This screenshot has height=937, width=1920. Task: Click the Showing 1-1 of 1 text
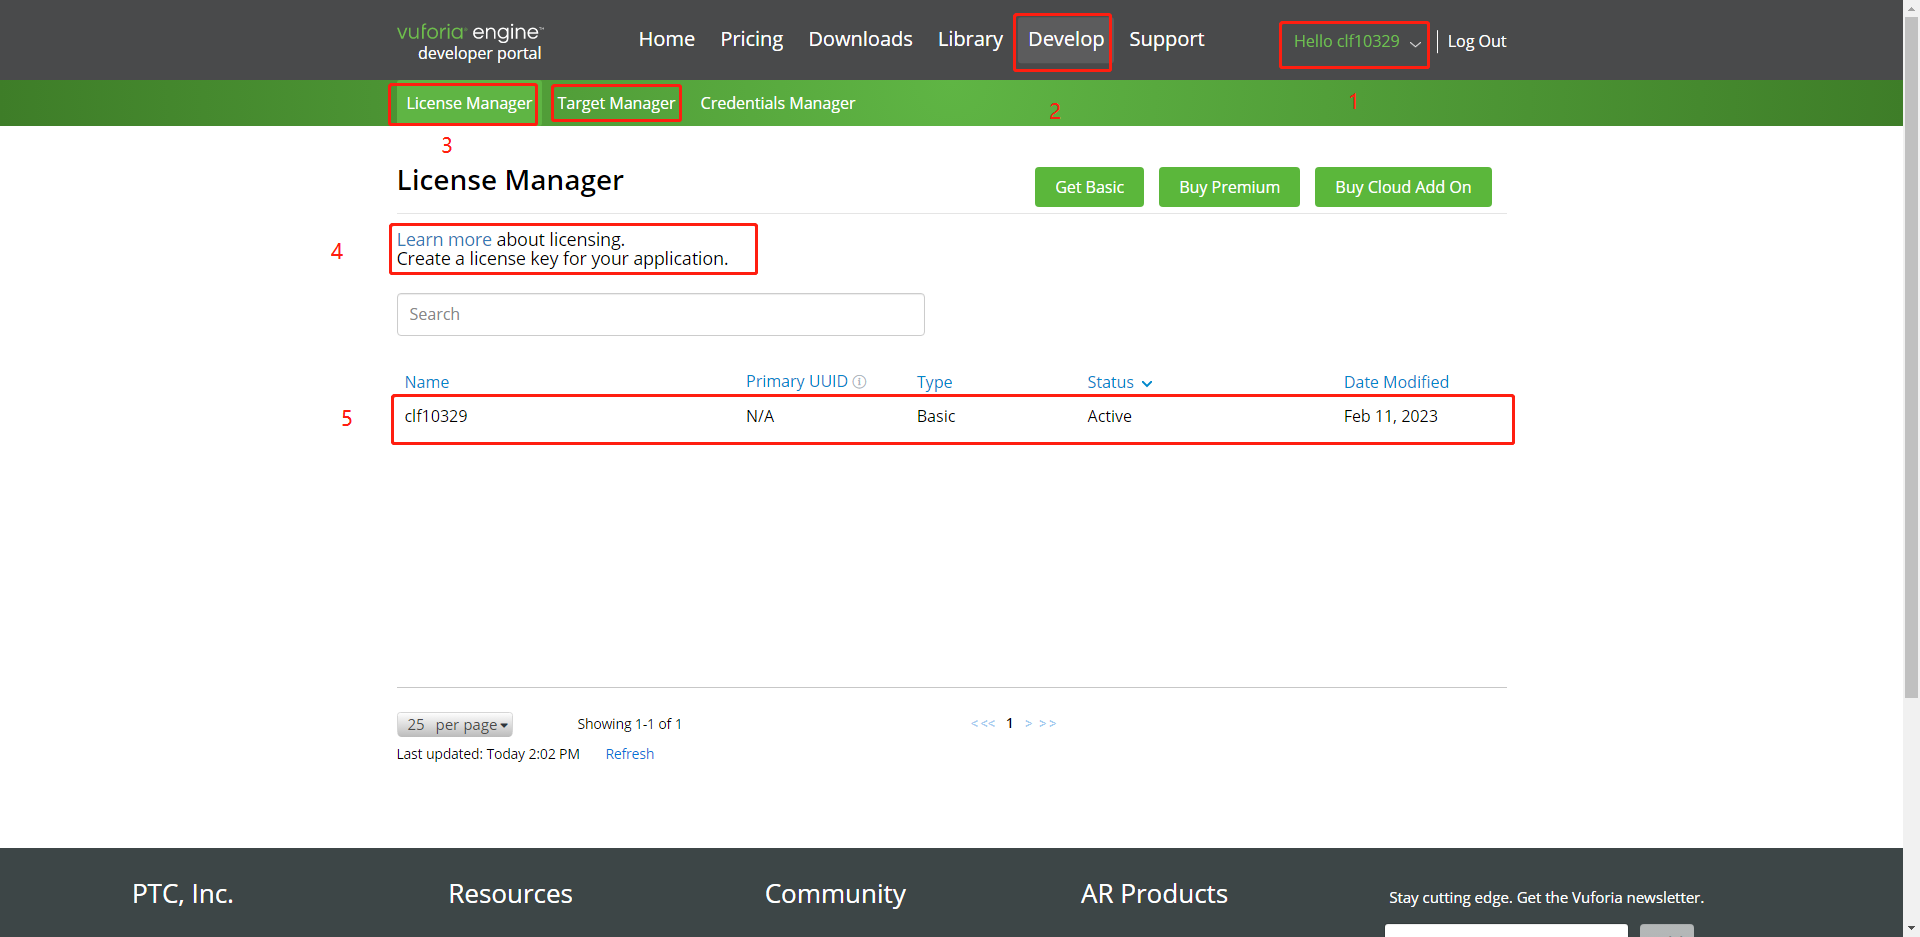[x=629, y=724]
